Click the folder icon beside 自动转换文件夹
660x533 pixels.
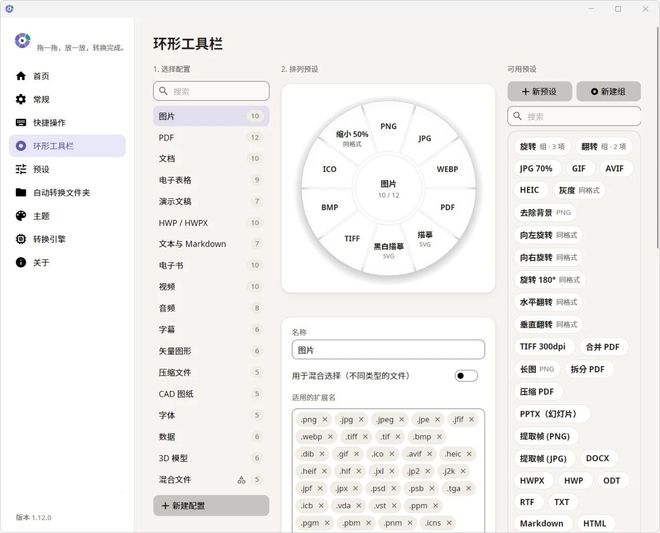(21, 192)
